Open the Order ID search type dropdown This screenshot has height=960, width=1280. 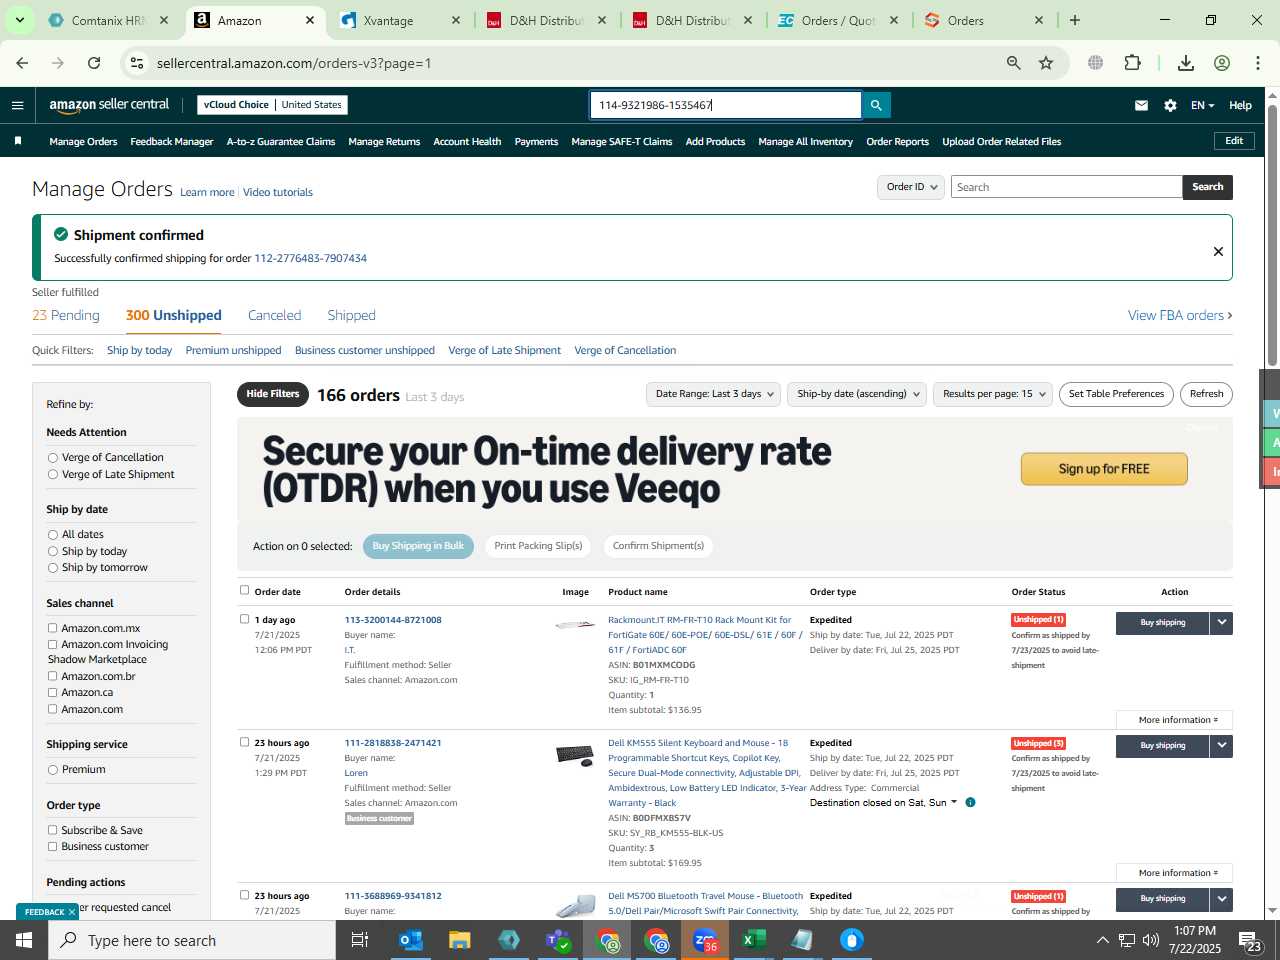(x=911, y=187)
